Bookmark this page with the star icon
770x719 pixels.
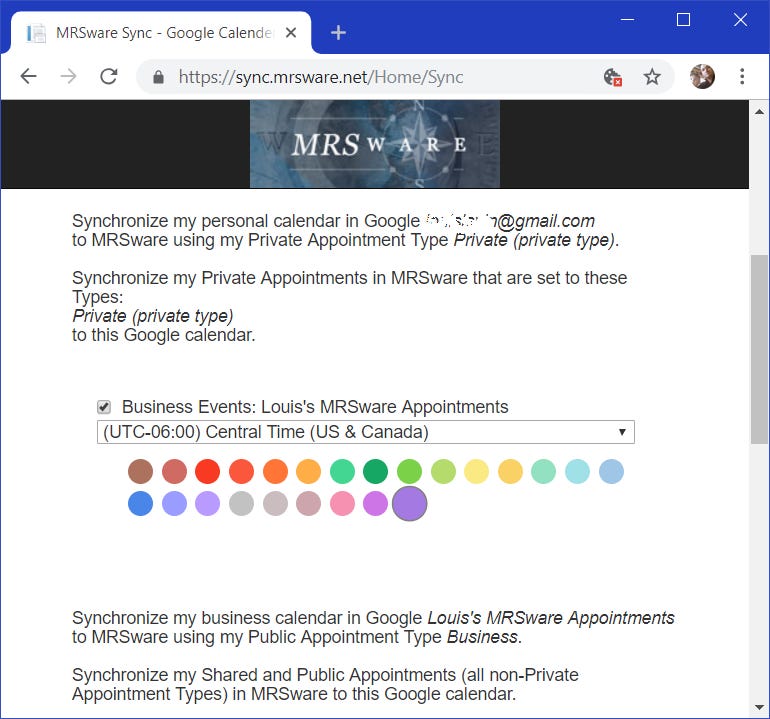tap(652, 77)
